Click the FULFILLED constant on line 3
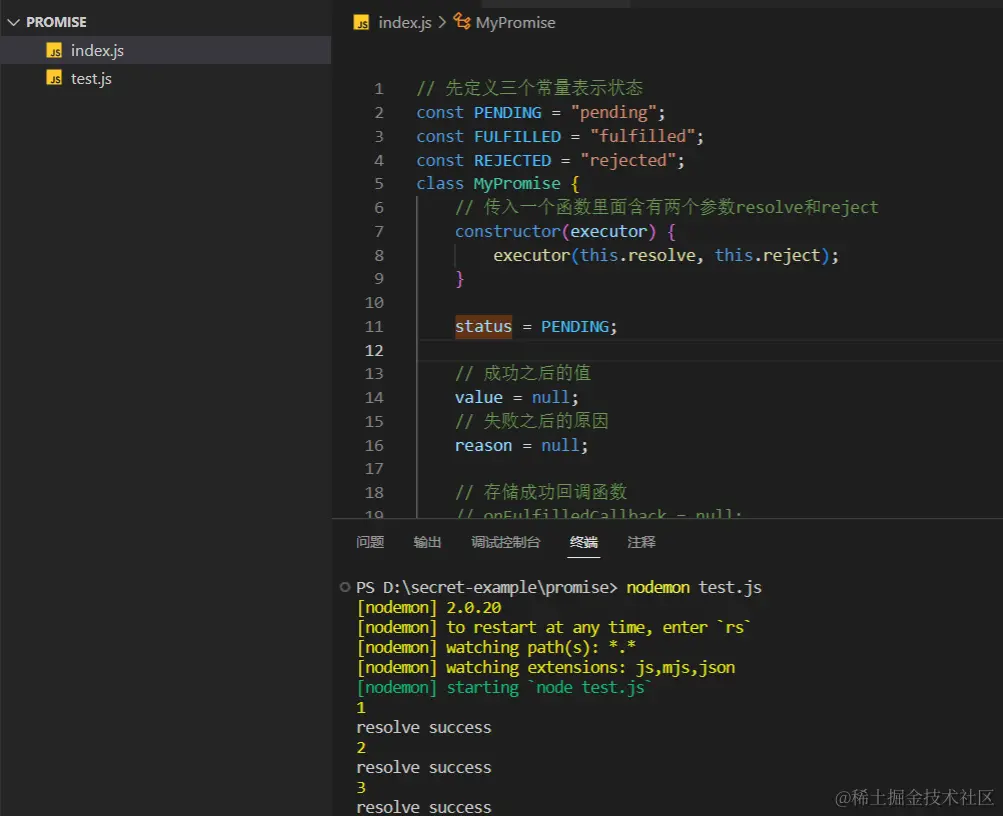The height and width of the screenshot is (816, 1003). [517, 136]
